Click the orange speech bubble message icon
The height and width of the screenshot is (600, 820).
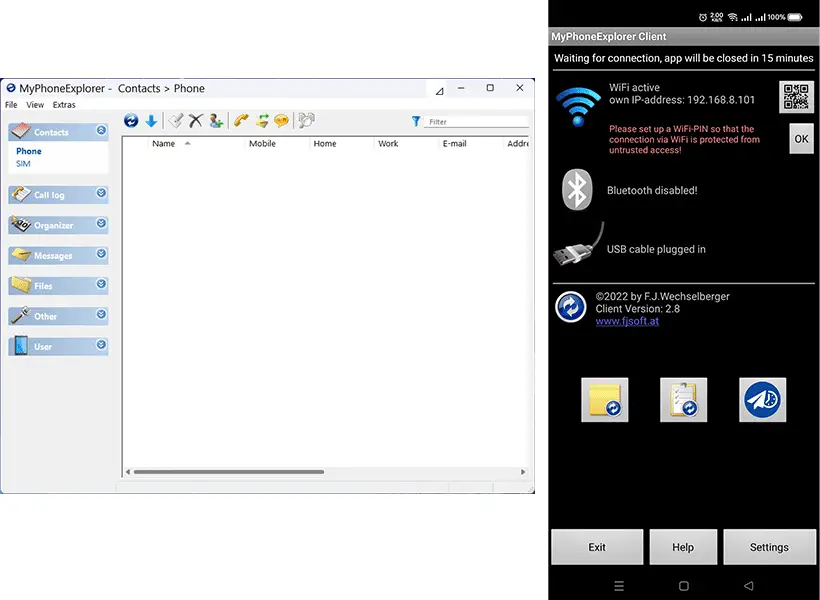(281, 121)
